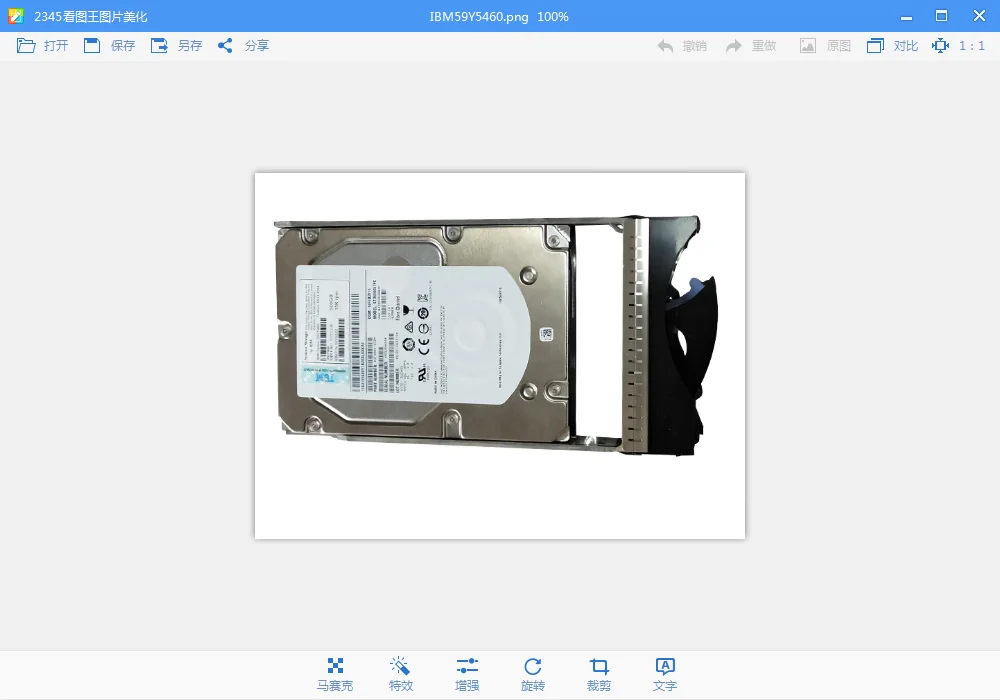Select the 裁剪 (crop) tool
The width and height of the screenshot is (1000, 700).
[599, 675]
